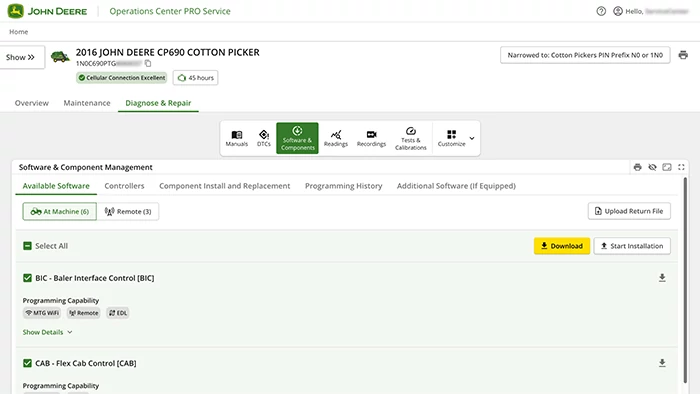Uncheck BIC - Baler Interface Control
This screenshot has width=700, height=394.
[27, 278]
